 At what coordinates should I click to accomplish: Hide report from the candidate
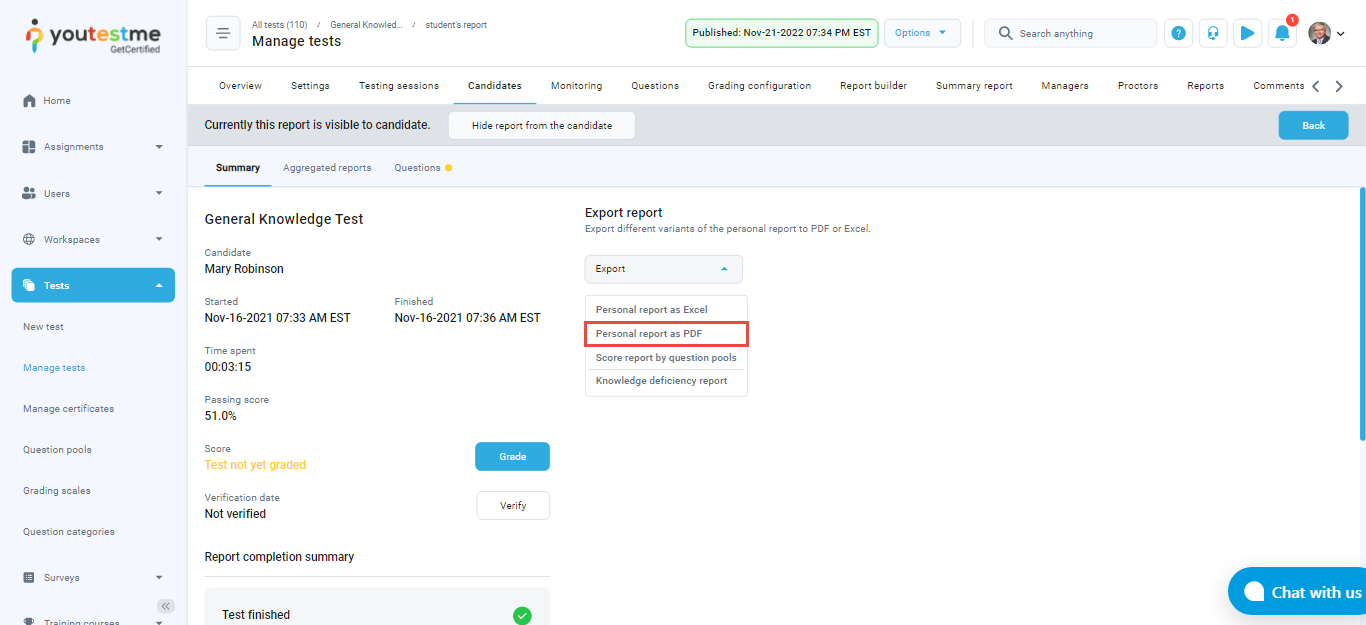(541, 126)
